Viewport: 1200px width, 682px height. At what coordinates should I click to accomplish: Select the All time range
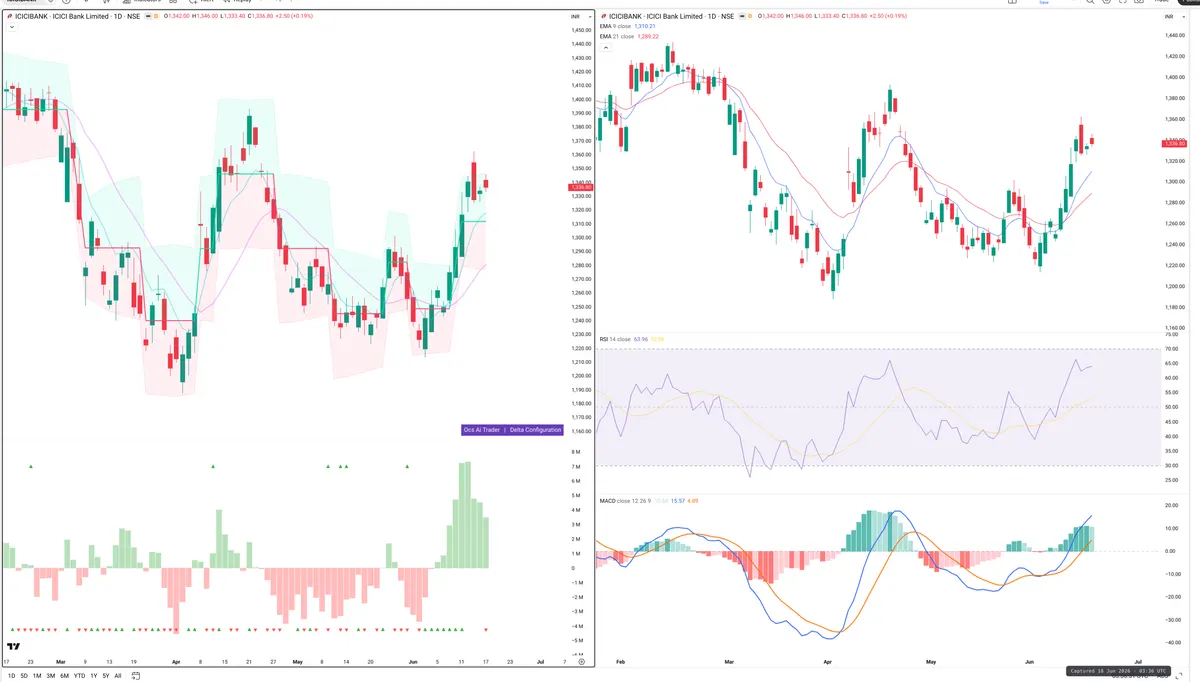point(118,676)
